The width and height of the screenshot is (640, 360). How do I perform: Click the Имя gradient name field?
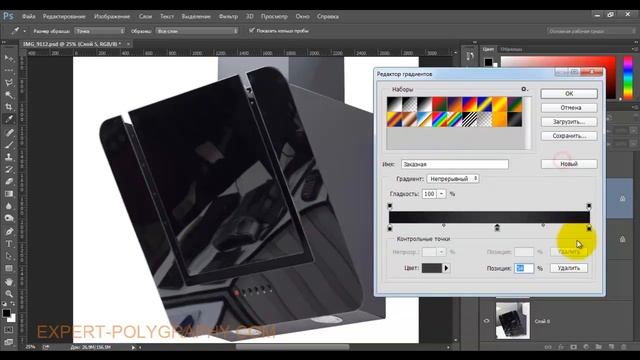(455, 164)
